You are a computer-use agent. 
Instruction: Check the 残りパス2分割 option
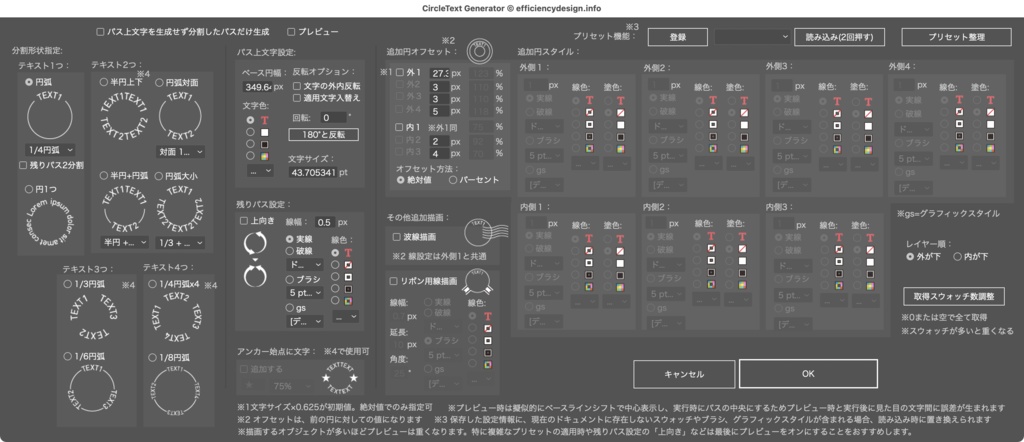click(x=24, y=165)
